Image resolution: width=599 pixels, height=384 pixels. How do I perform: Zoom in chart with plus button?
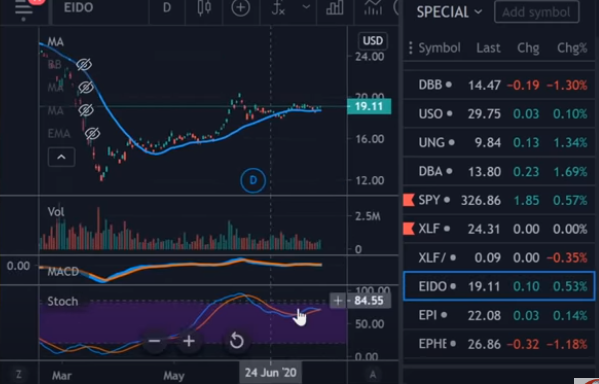pos(189,341)
